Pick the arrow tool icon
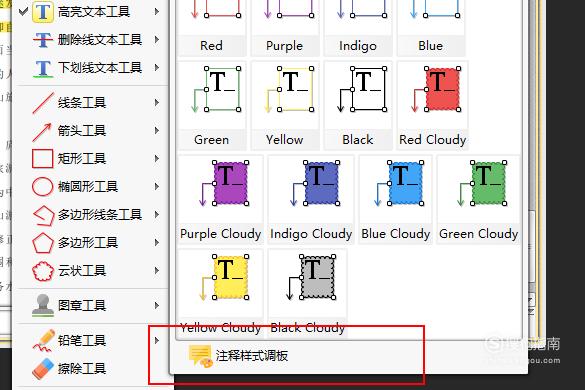 click(42, 131)
